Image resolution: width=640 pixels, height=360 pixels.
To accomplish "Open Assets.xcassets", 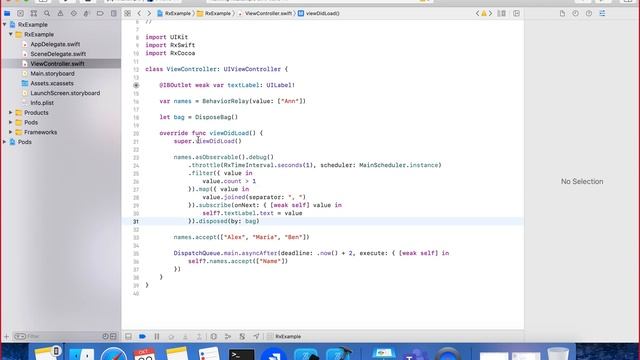I will pyautogui.click(x=52, y=83).
